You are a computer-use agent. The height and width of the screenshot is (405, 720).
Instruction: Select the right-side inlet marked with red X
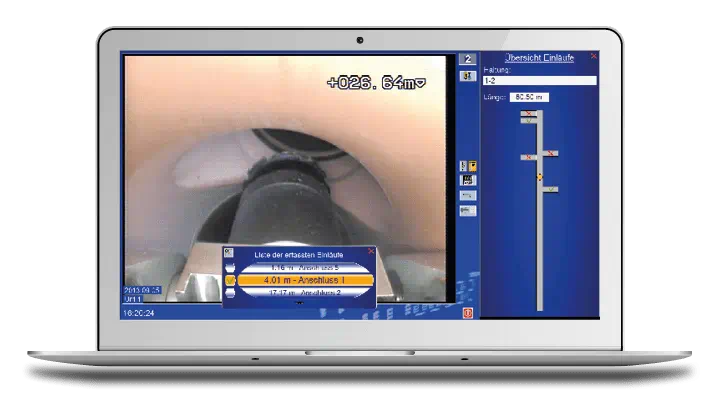coord(550,153)
